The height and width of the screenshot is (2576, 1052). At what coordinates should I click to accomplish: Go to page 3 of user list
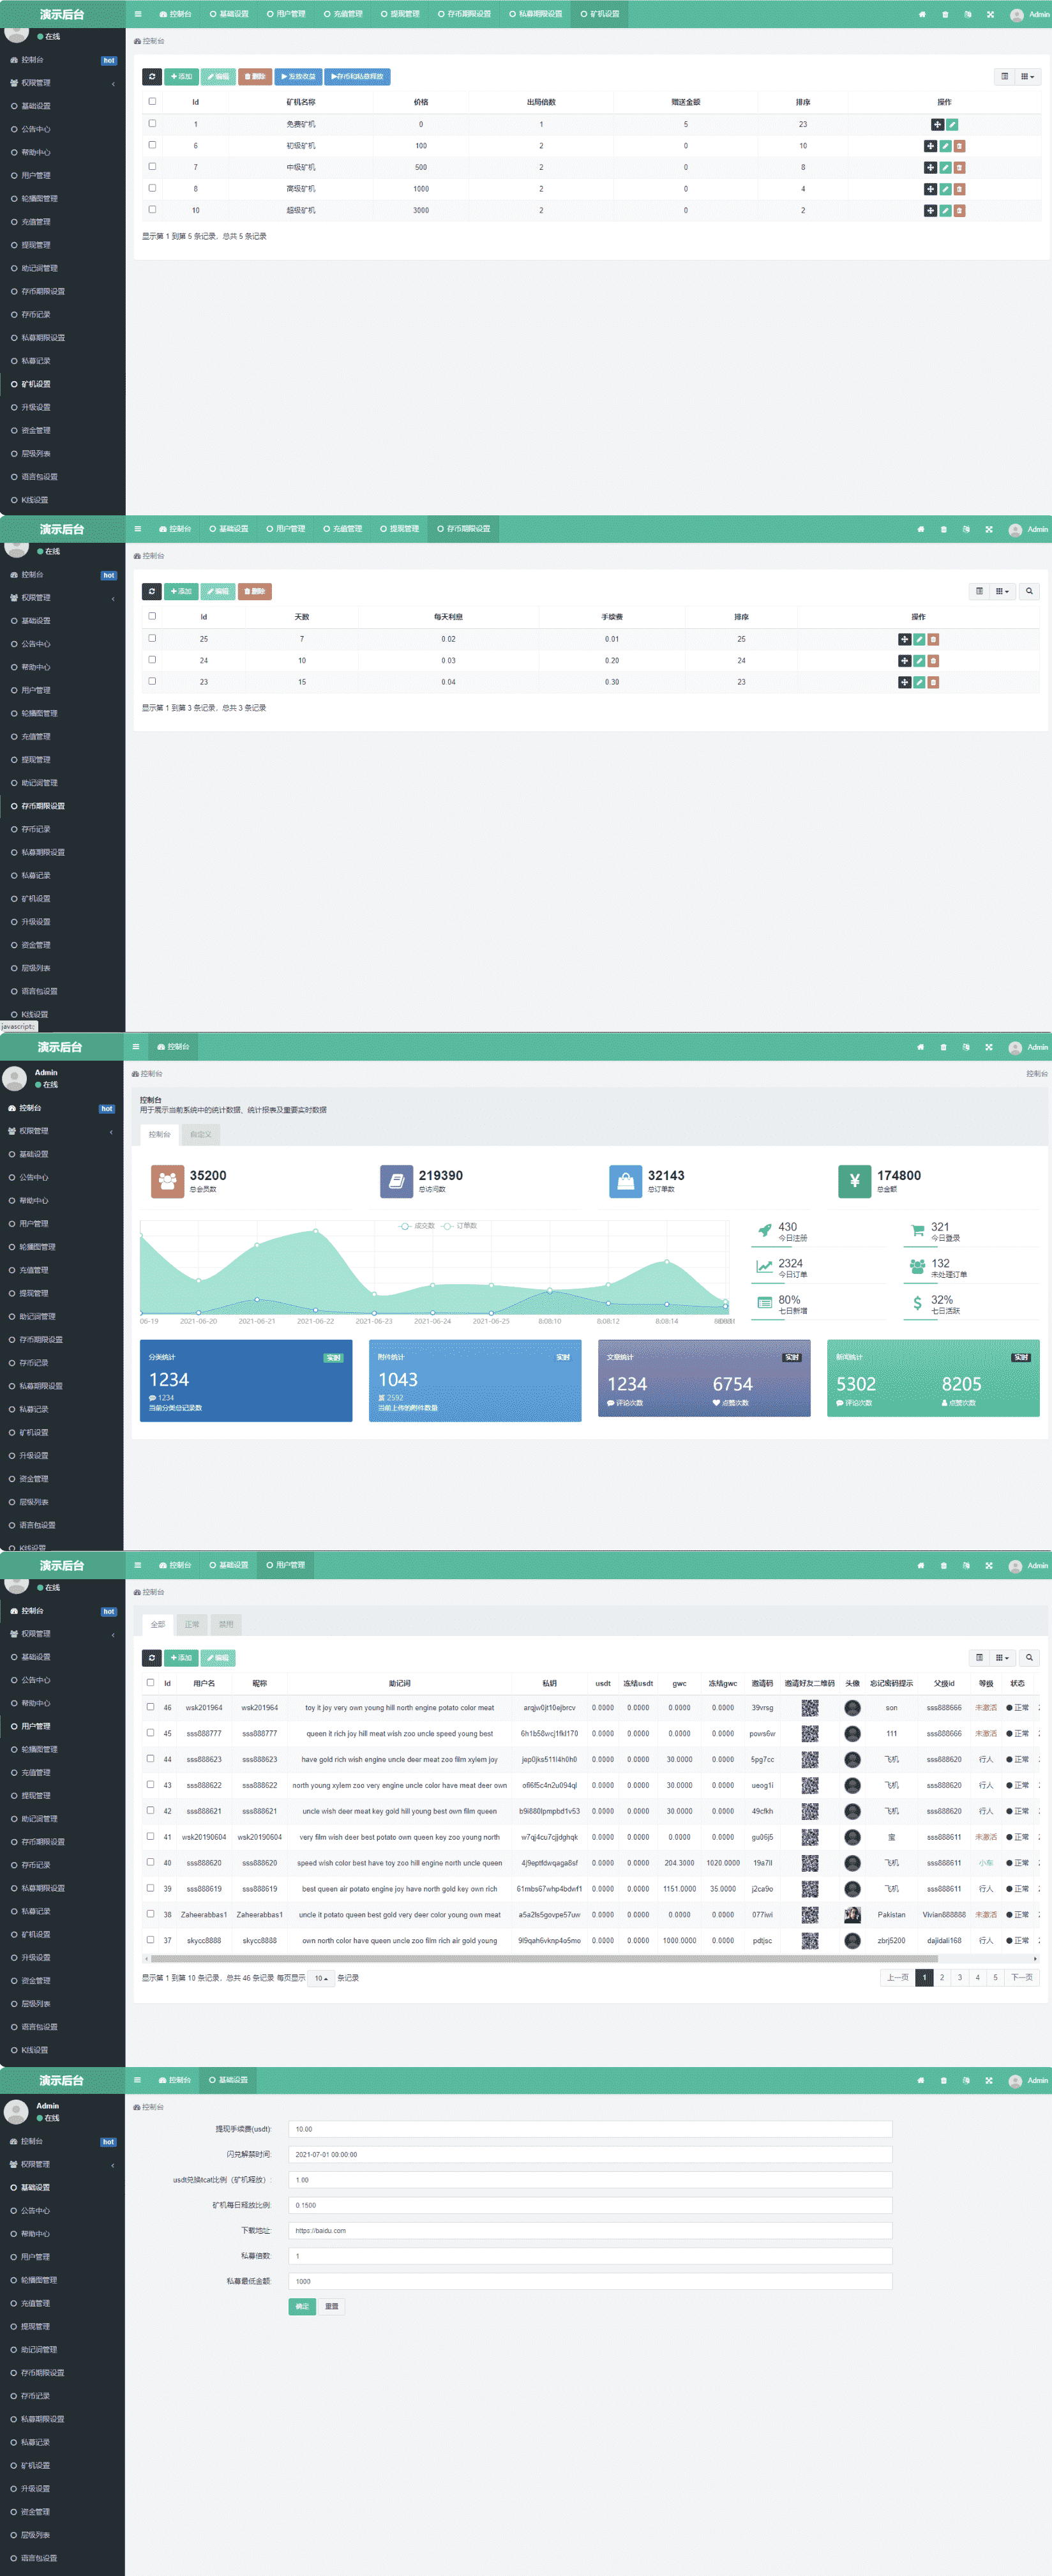click(960, 1977)
